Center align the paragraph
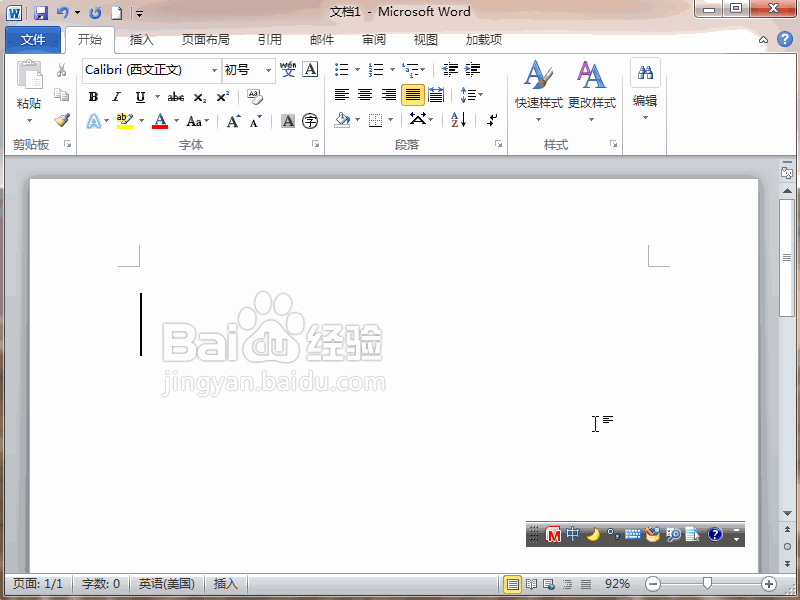Screen dimensions: 800x600 (x=365, y=95)
